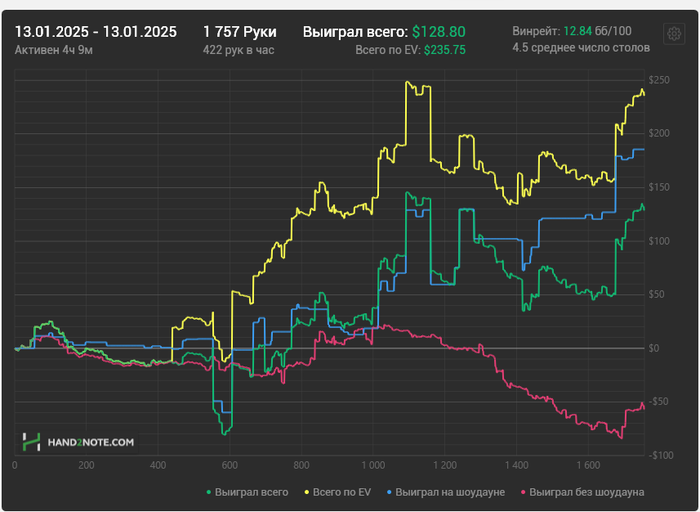700x512 pixels.
Task: Click the -$100 y-axis label
Action: coord(660,455)
